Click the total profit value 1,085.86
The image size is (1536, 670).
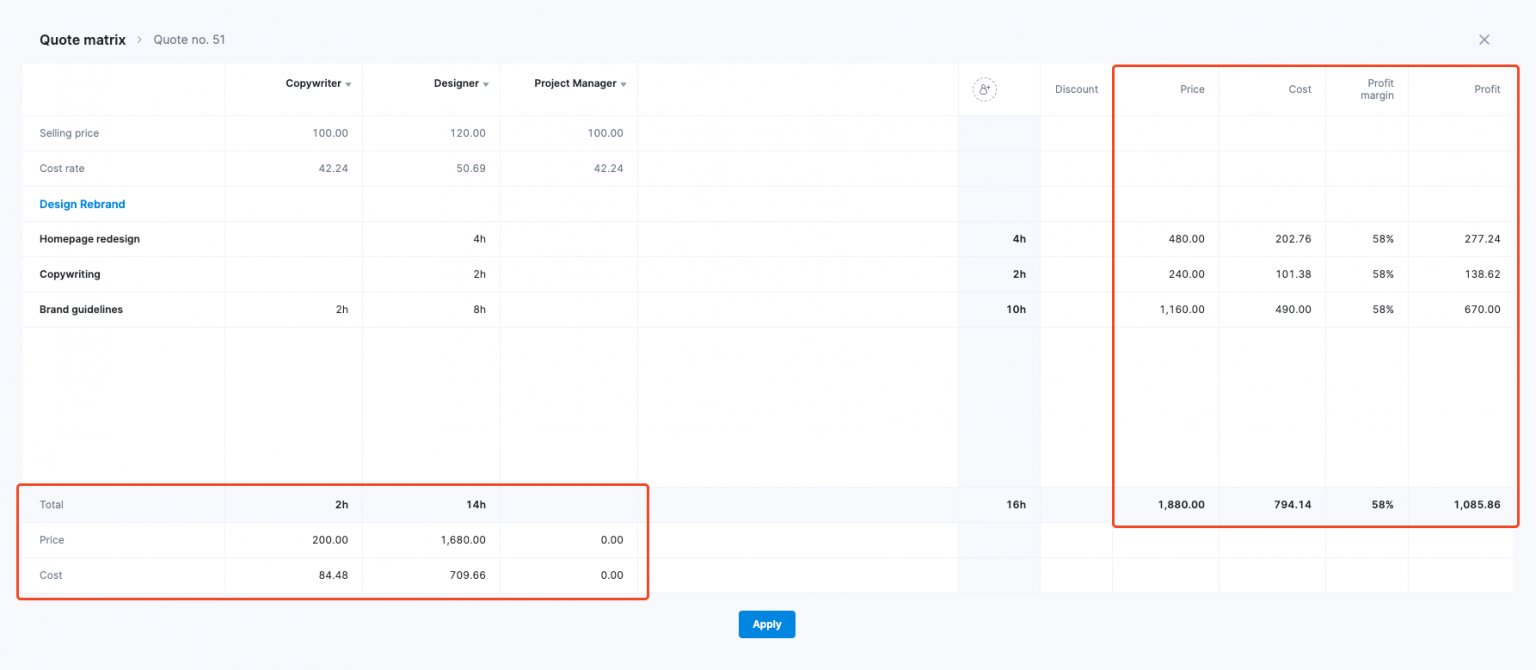coord(1476,505)
